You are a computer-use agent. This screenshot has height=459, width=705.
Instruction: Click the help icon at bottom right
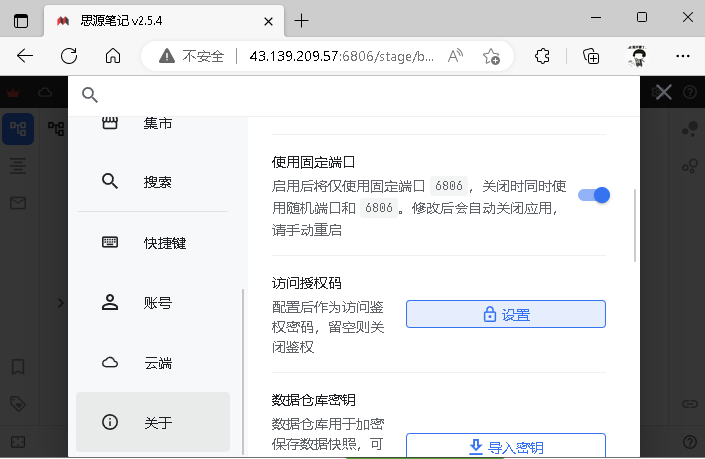(x=690, y=441)
